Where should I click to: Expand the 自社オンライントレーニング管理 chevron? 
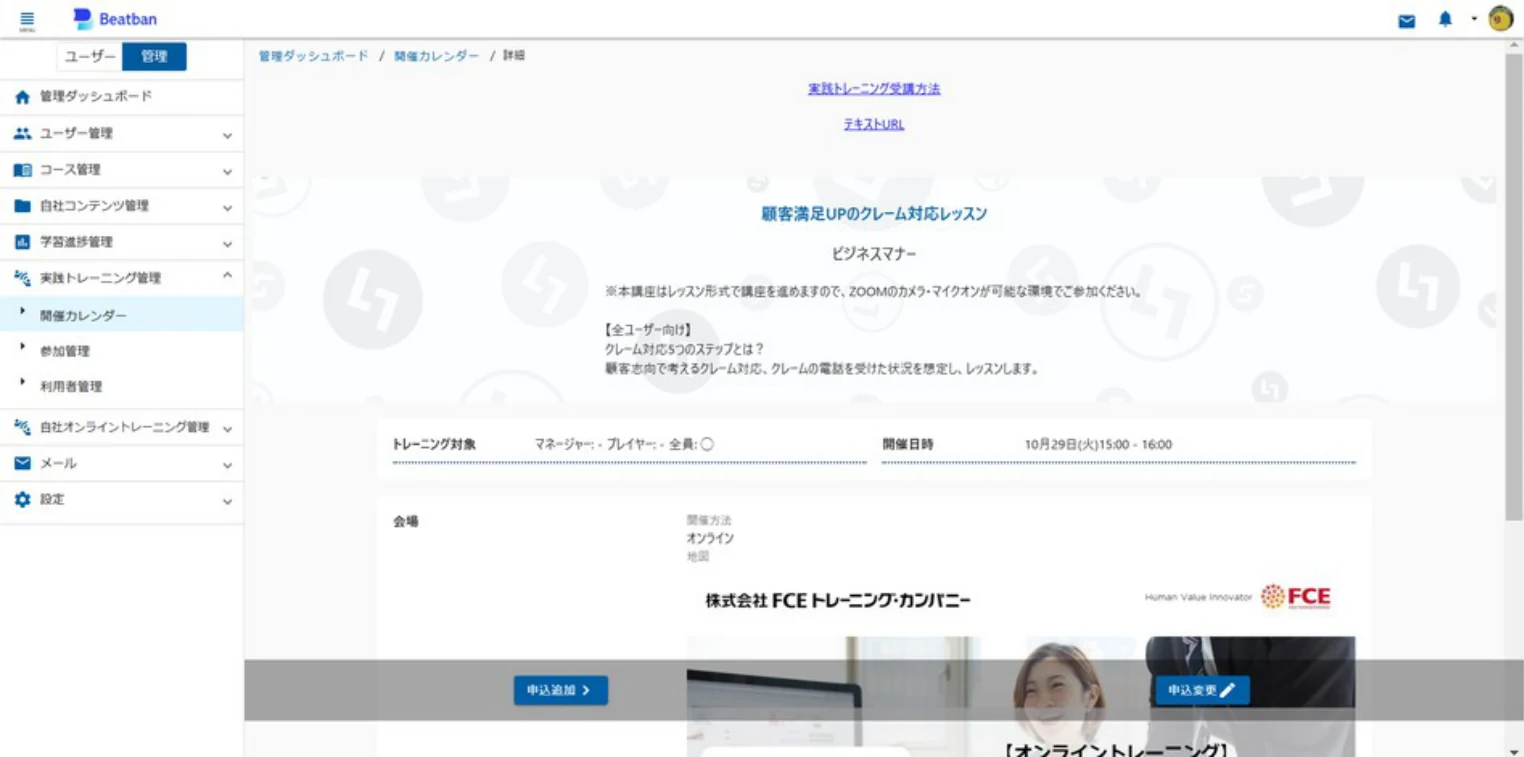pyautogui.click(x=227, y=429)
